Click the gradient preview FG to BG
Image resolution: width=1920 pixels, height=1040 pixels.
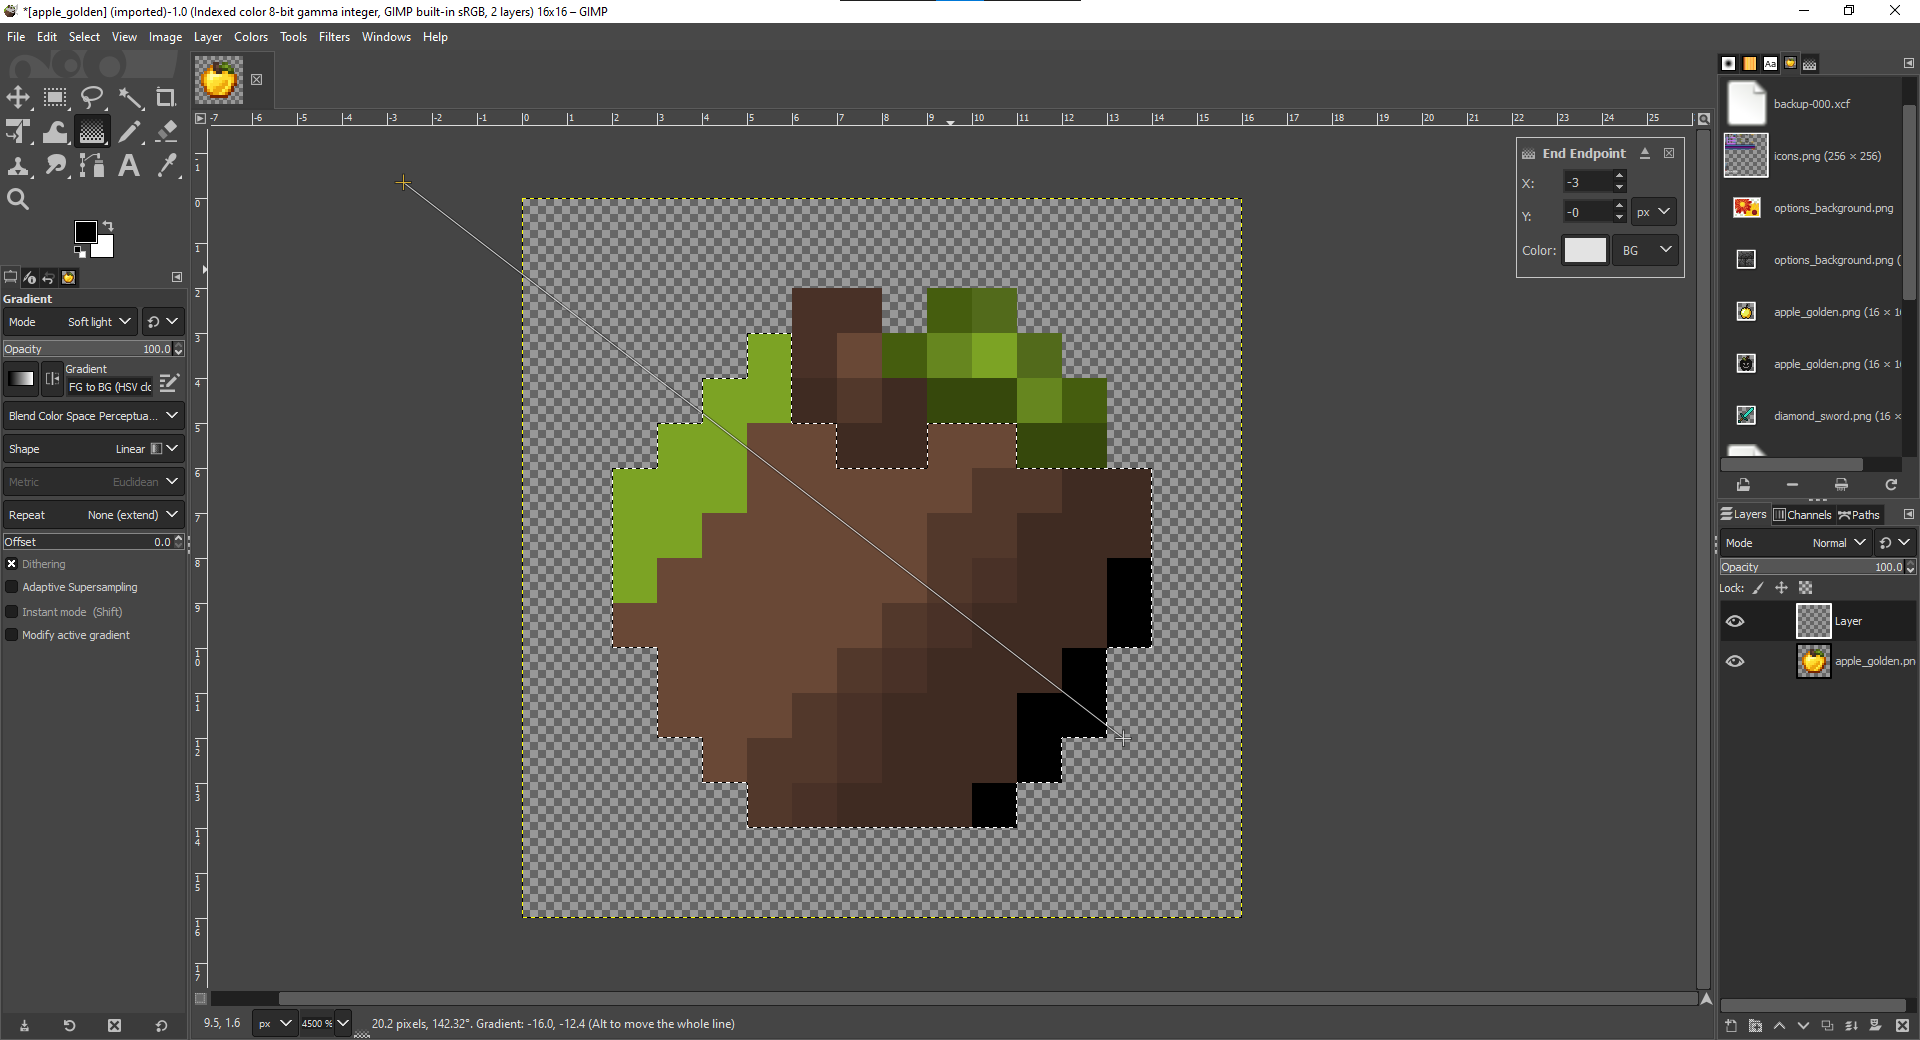pos(21,379)
